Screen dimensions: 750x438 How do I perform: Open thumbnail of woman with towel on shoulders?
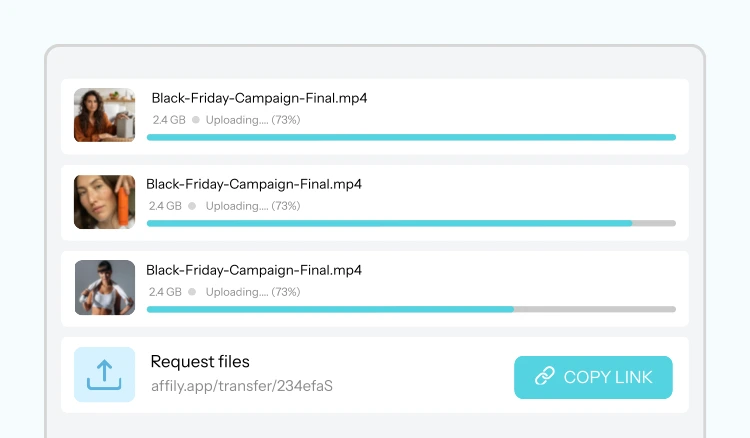coord(104,288)
